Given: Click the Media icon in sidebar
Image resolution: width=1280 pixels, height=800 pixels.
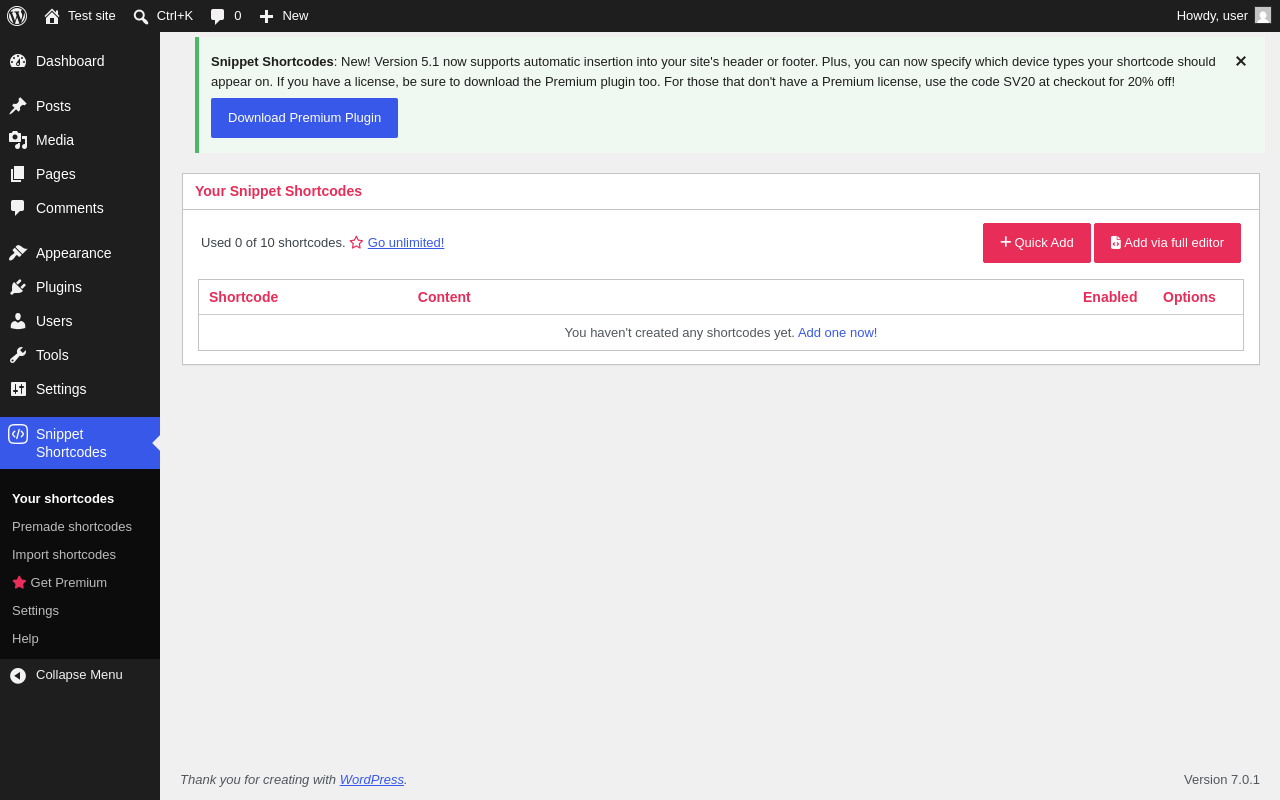Looking at the screenshot, I should click(x=18, y=140).
